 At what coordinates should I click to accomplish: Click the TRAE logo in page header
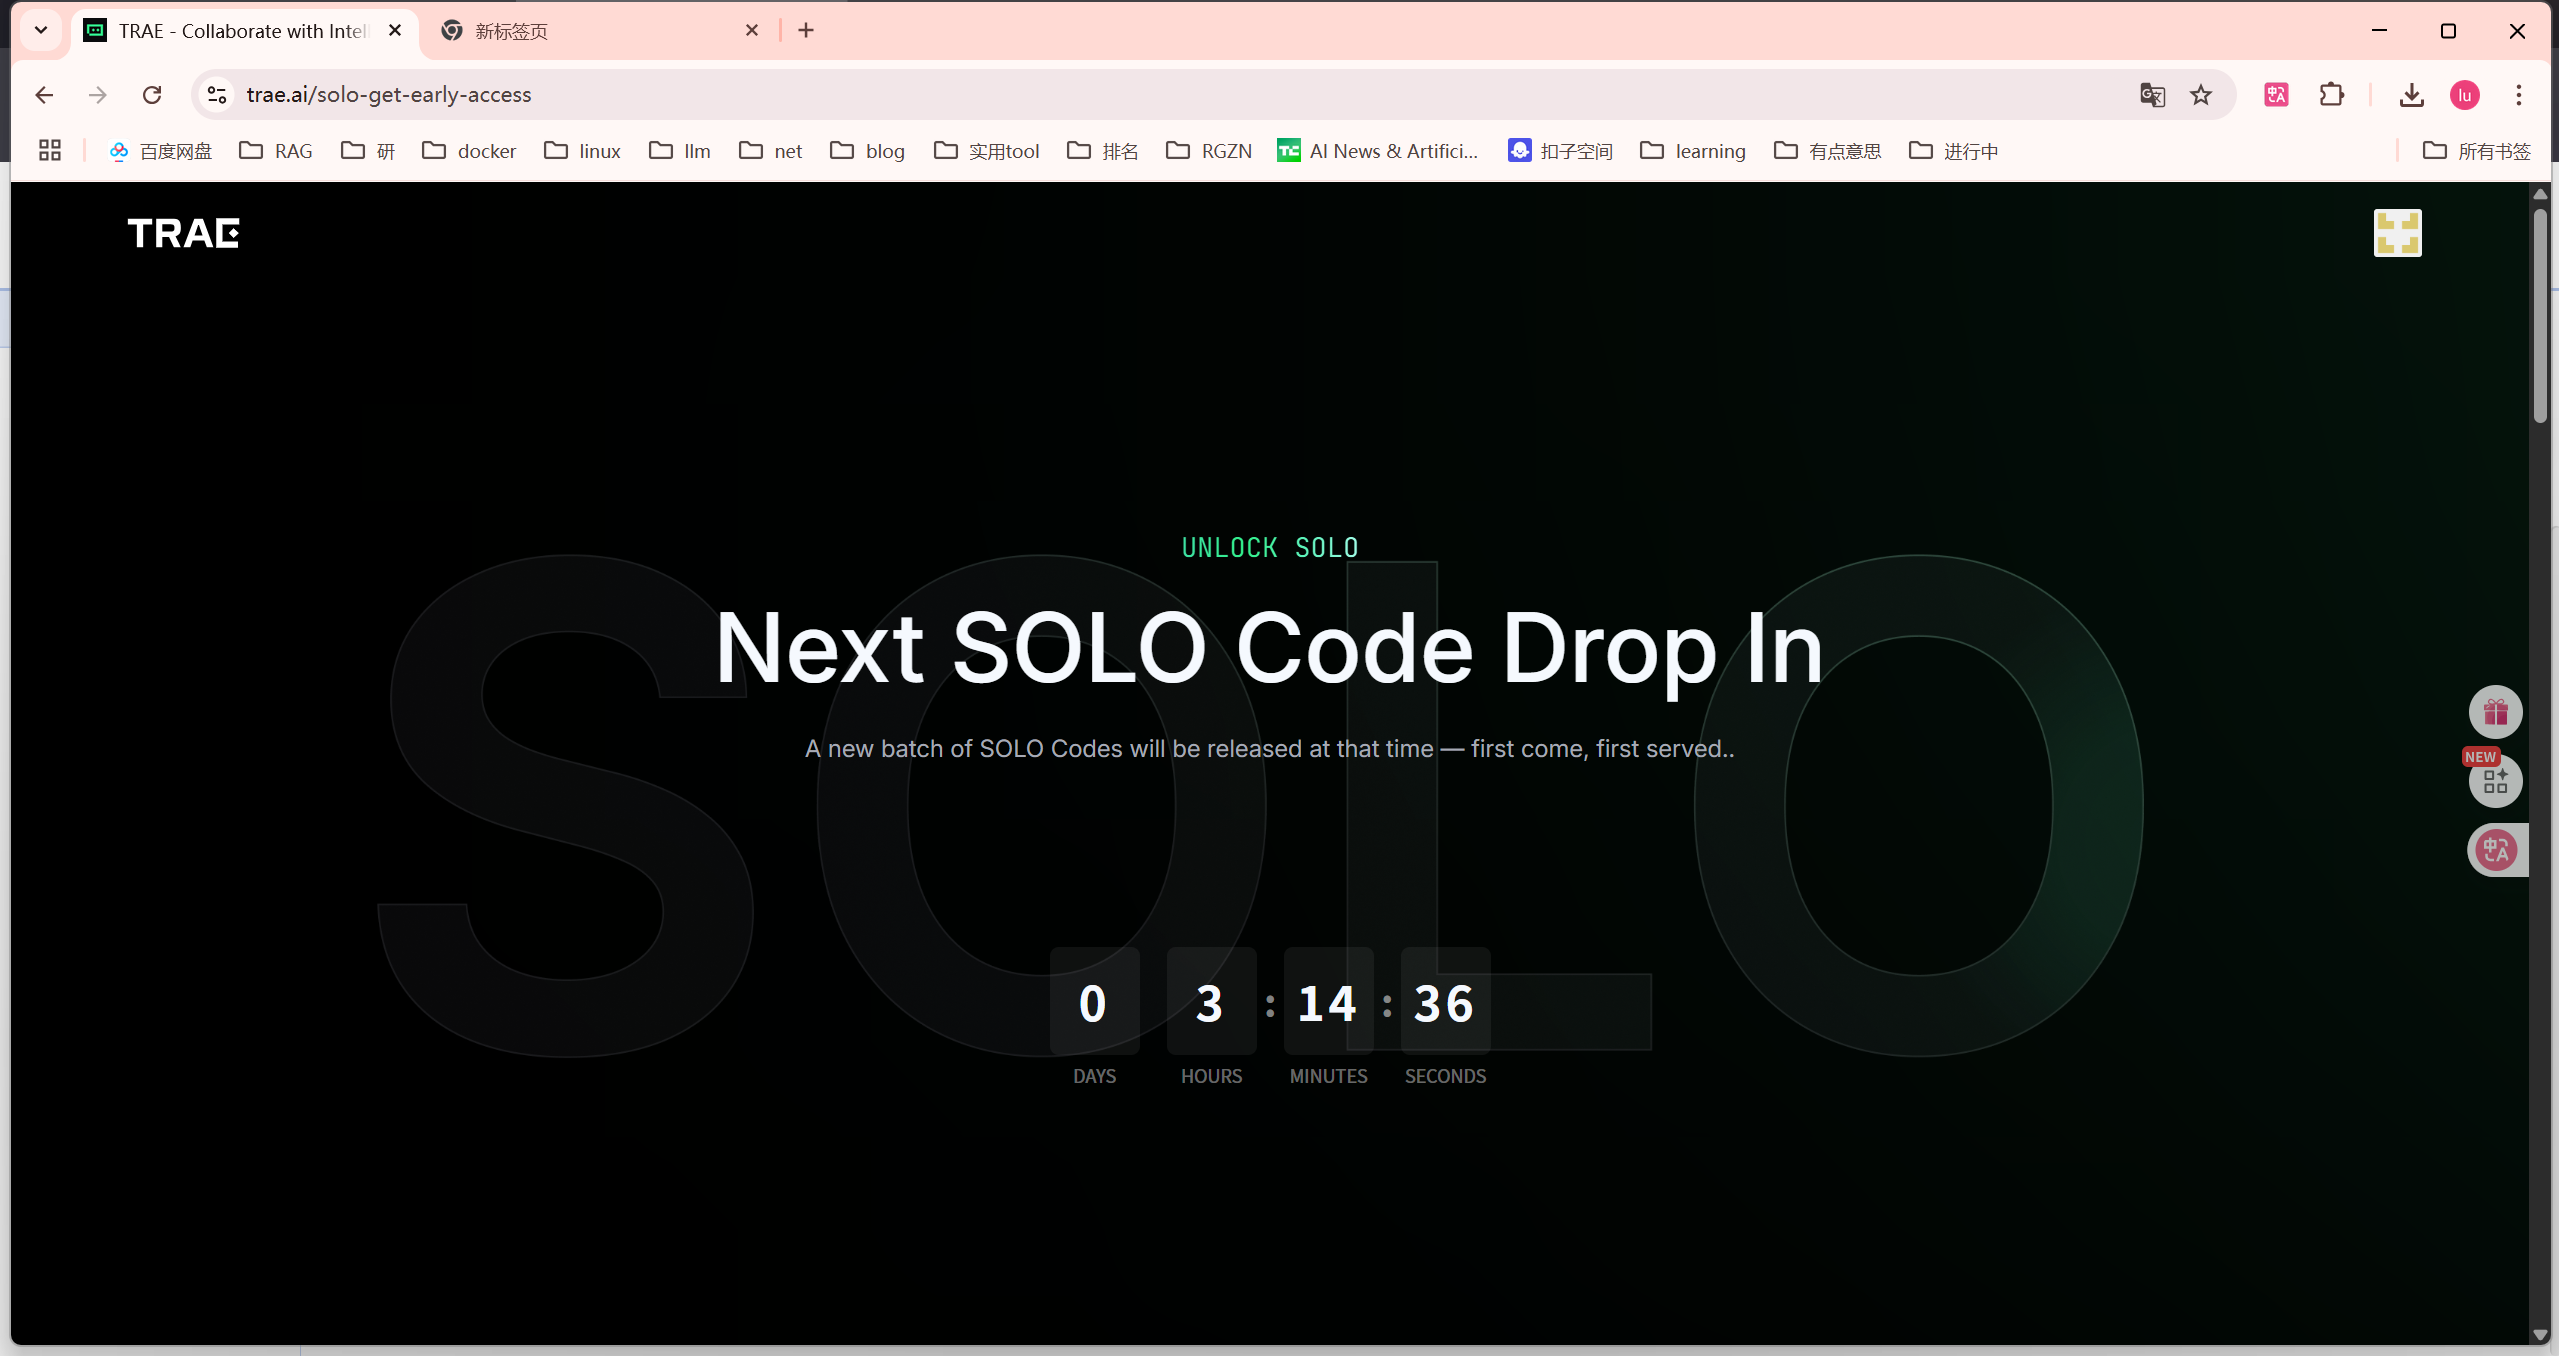pyautogui.click(x=184, y=233)
